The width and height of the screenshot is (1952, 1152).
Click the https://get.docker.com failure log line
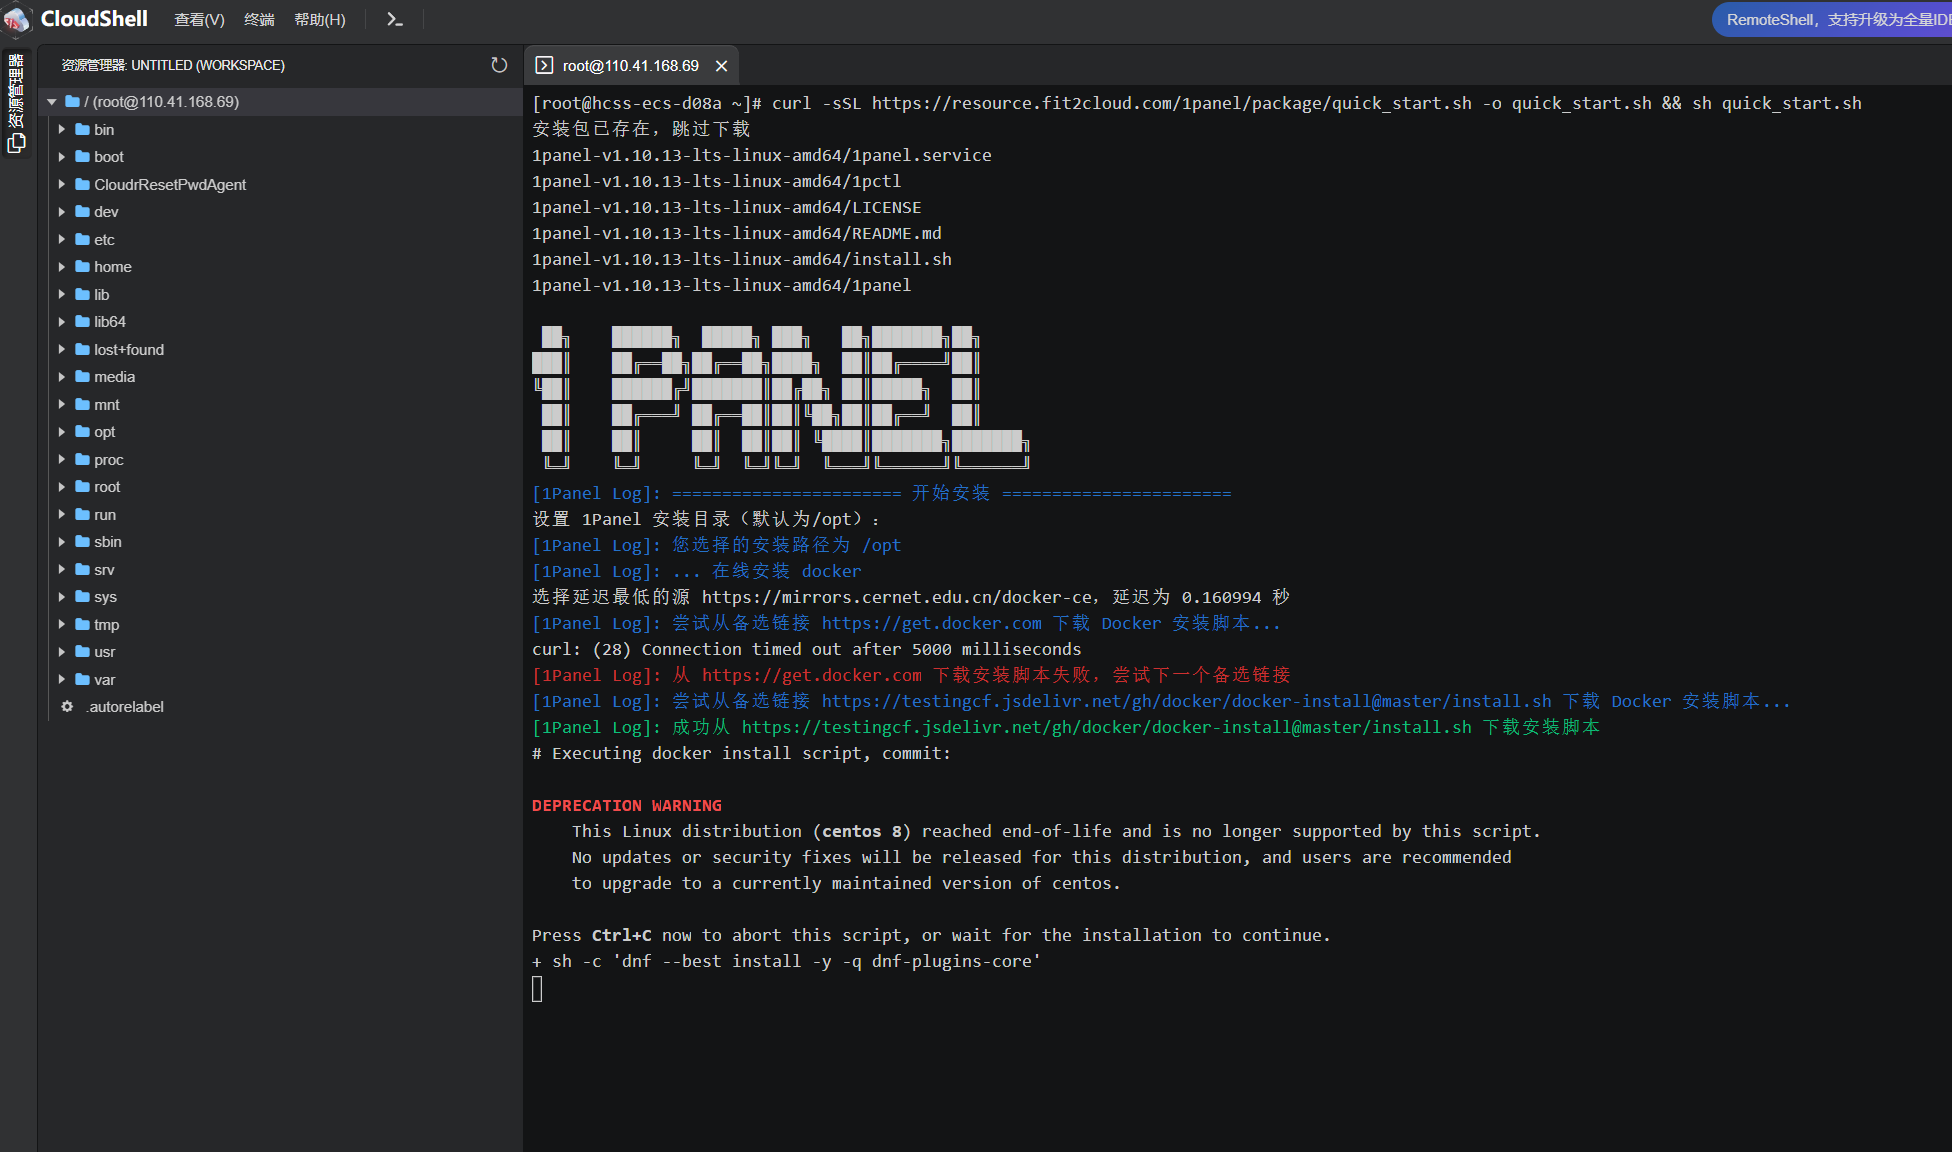tap(911, 676)
